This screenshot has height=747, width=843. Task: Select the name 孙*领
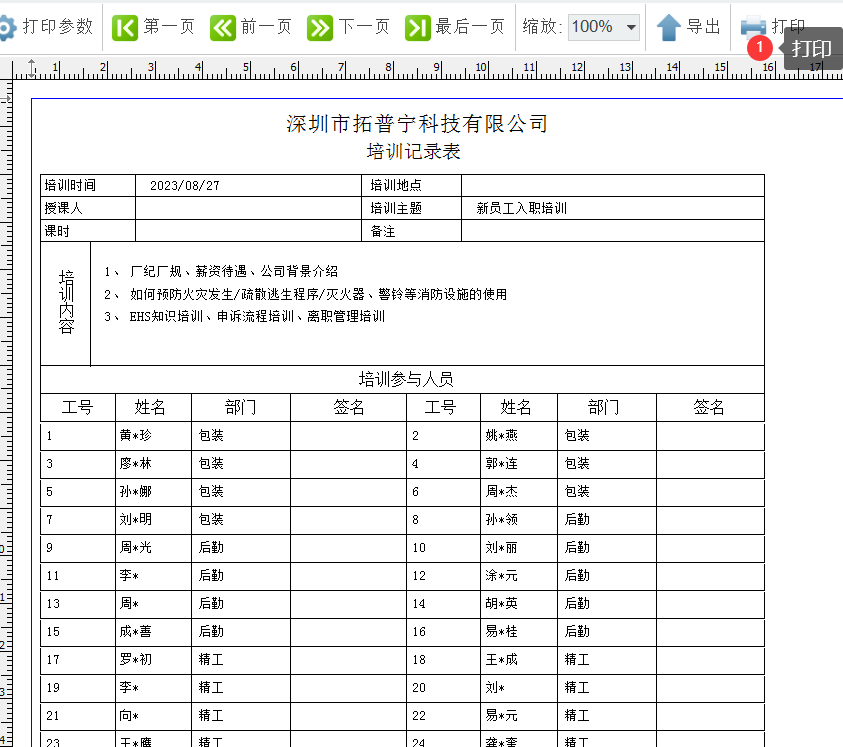coord(502,520)
